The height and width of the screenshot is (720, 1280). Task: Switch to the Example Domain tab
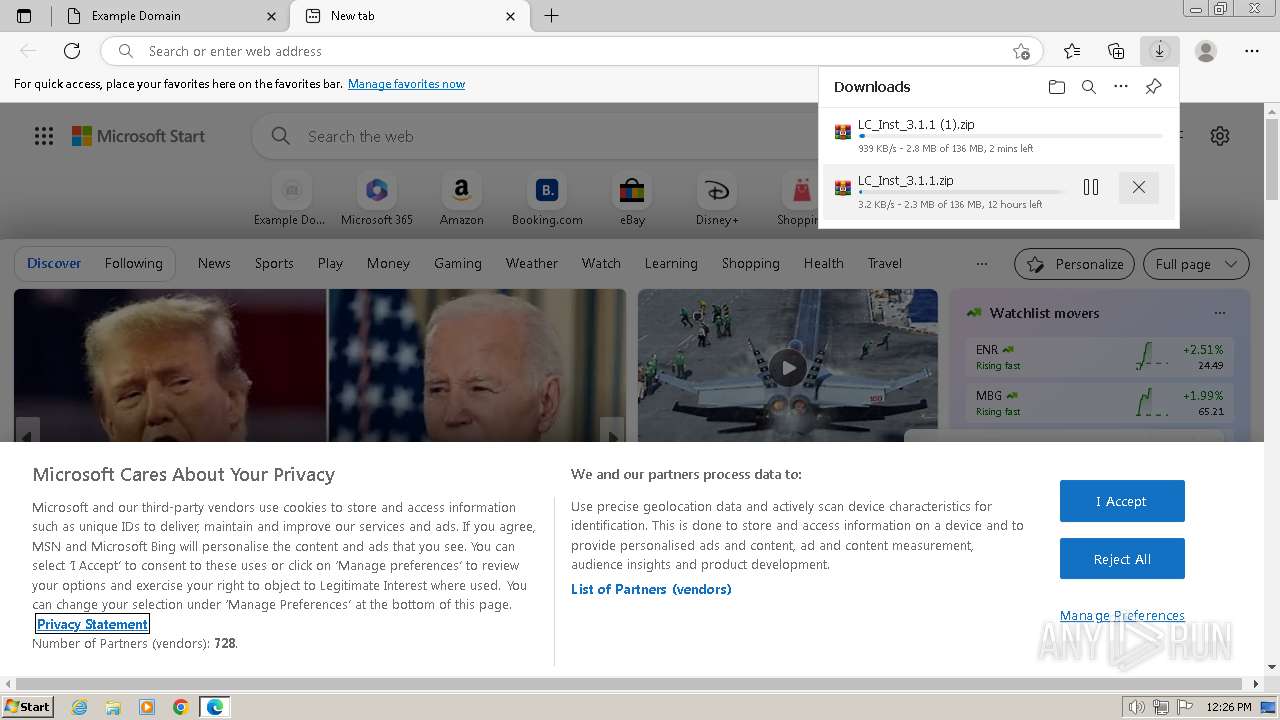pos(171,16)
